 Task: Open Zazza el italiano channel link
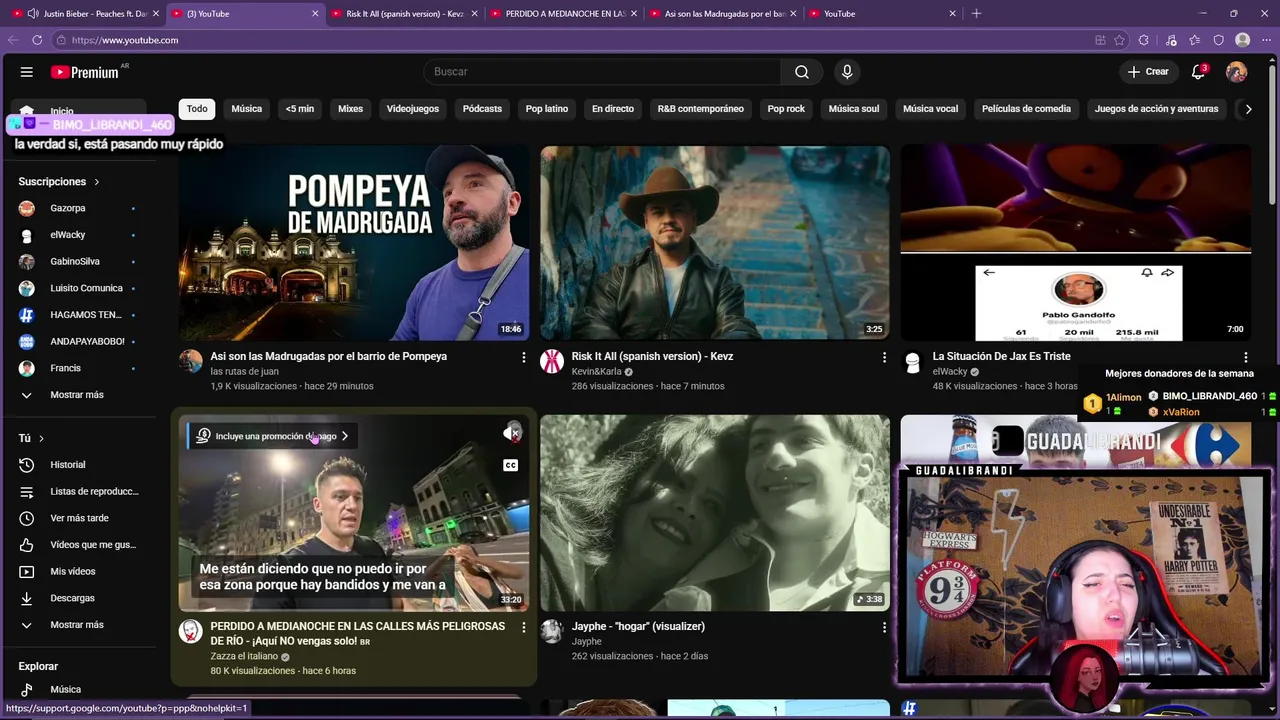point(244,657)
